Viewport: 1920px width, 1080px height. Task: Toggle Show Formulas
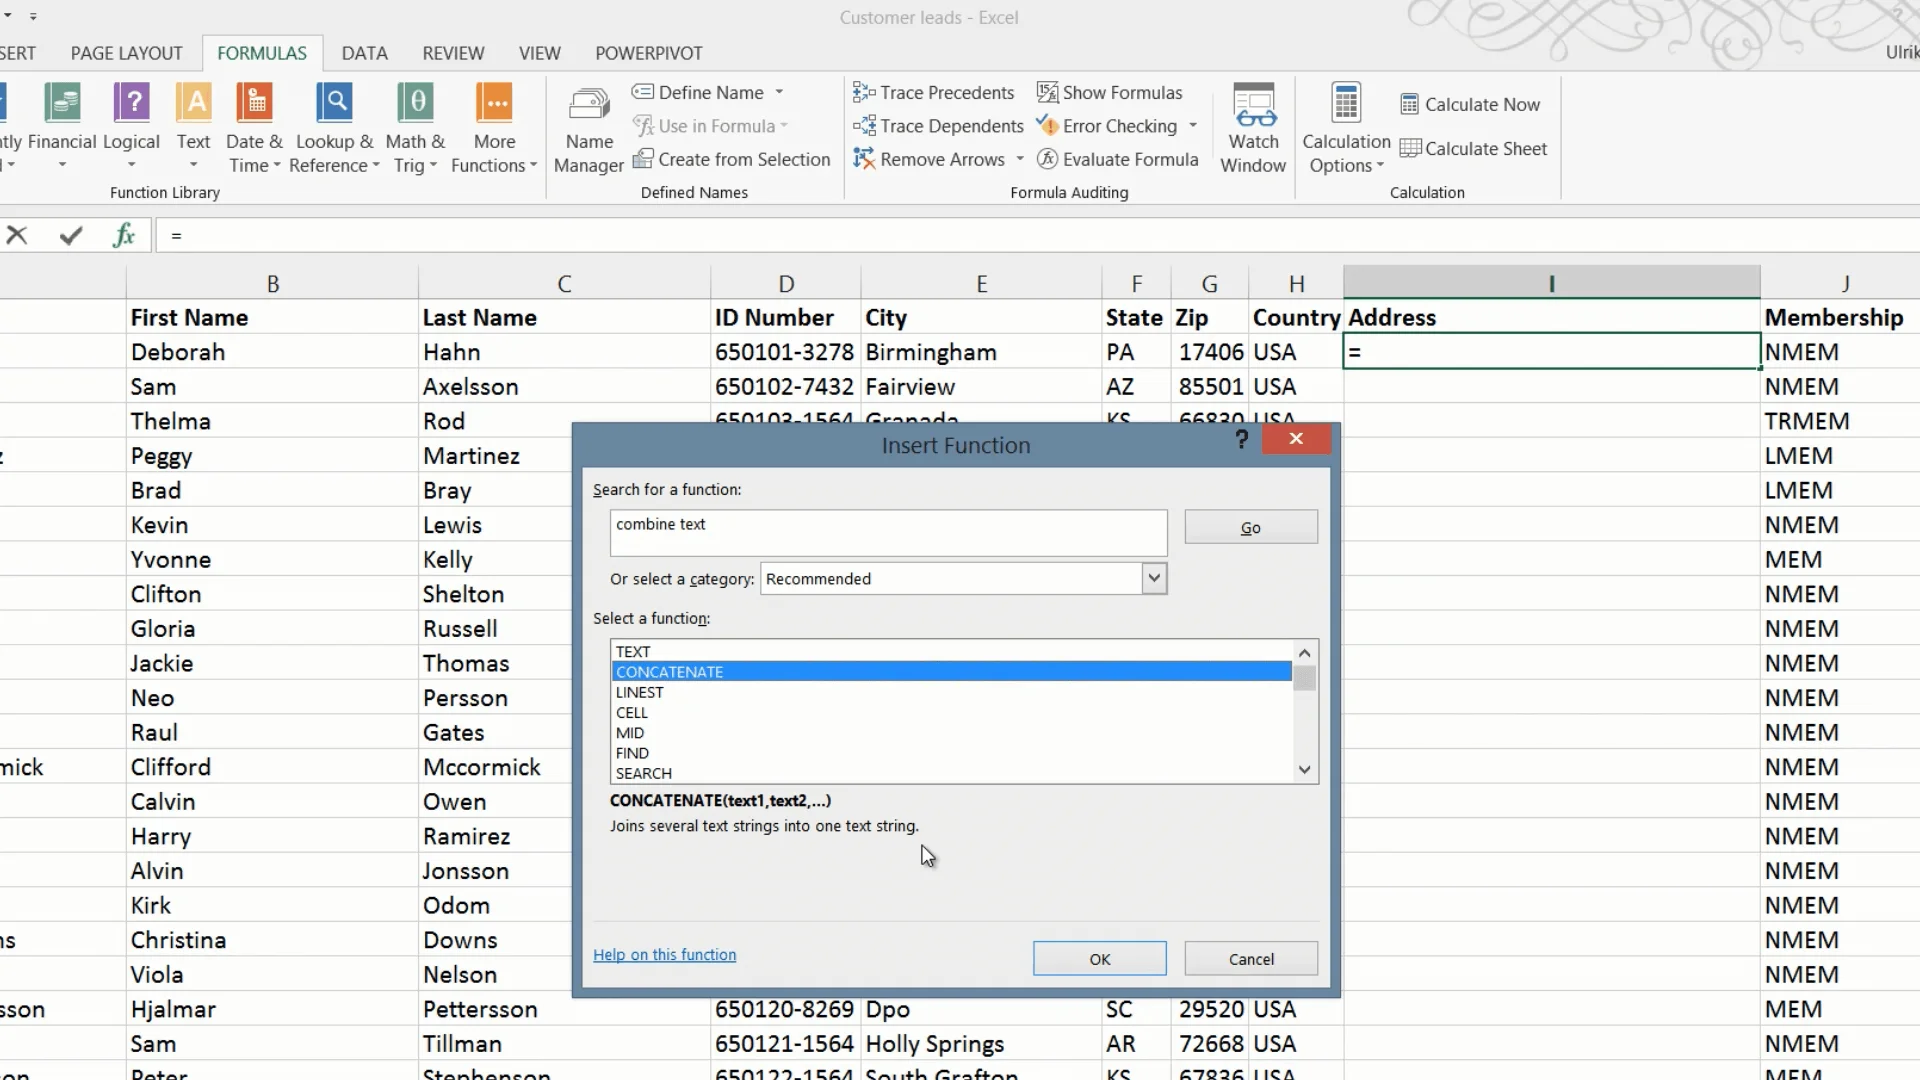[1110, 93]
